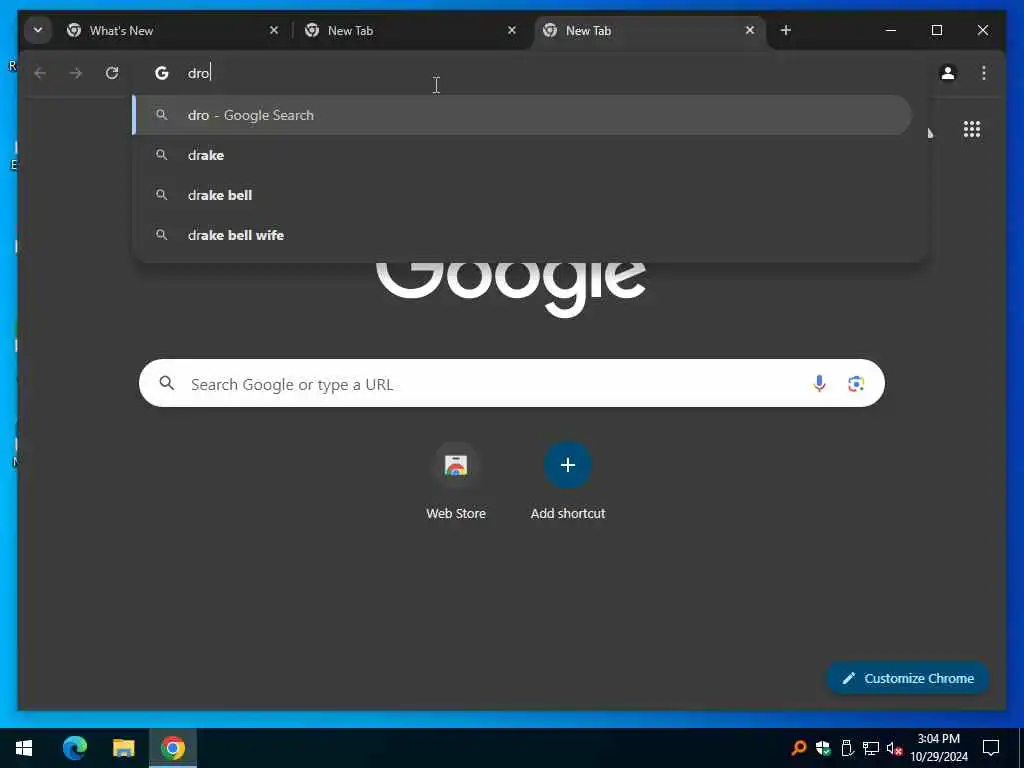Open the notification center icon
1024x768 pixels.
click(991, 748)
